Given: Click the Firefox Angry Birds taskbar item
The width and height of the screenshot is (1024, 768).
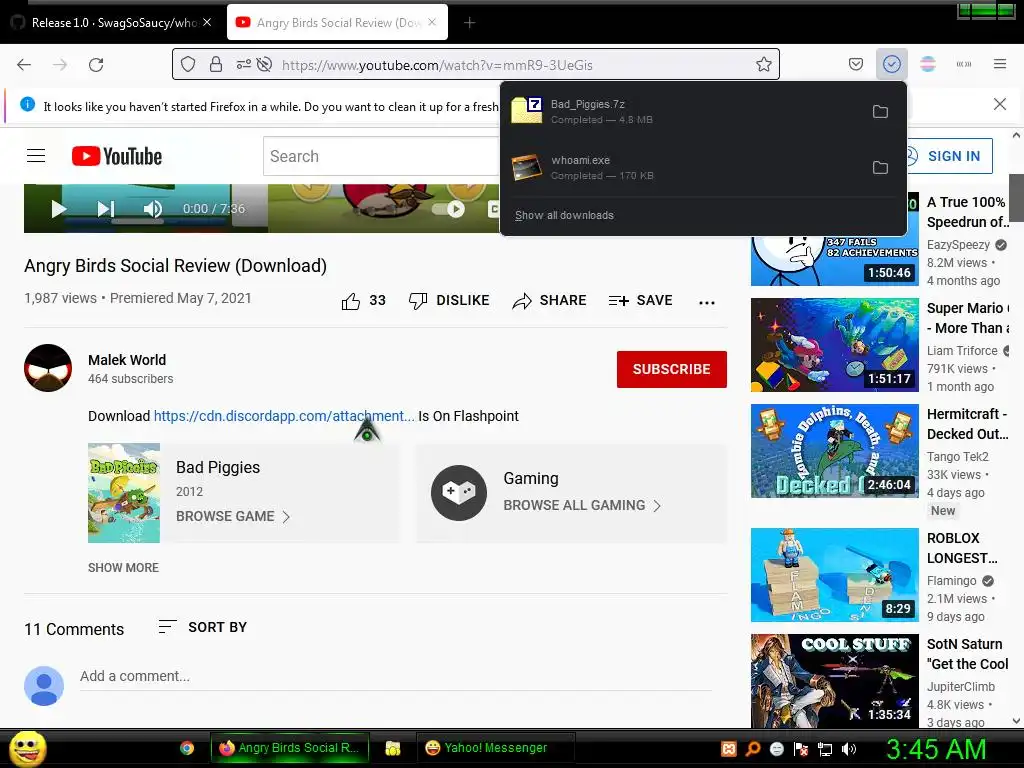Looking at the screenshot, I should pyautogui.click(x=289, y=748).
